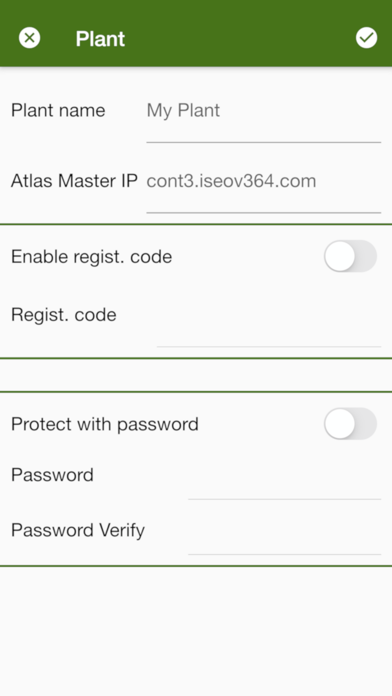Click the Protect with password label

[x=105, y=424]
